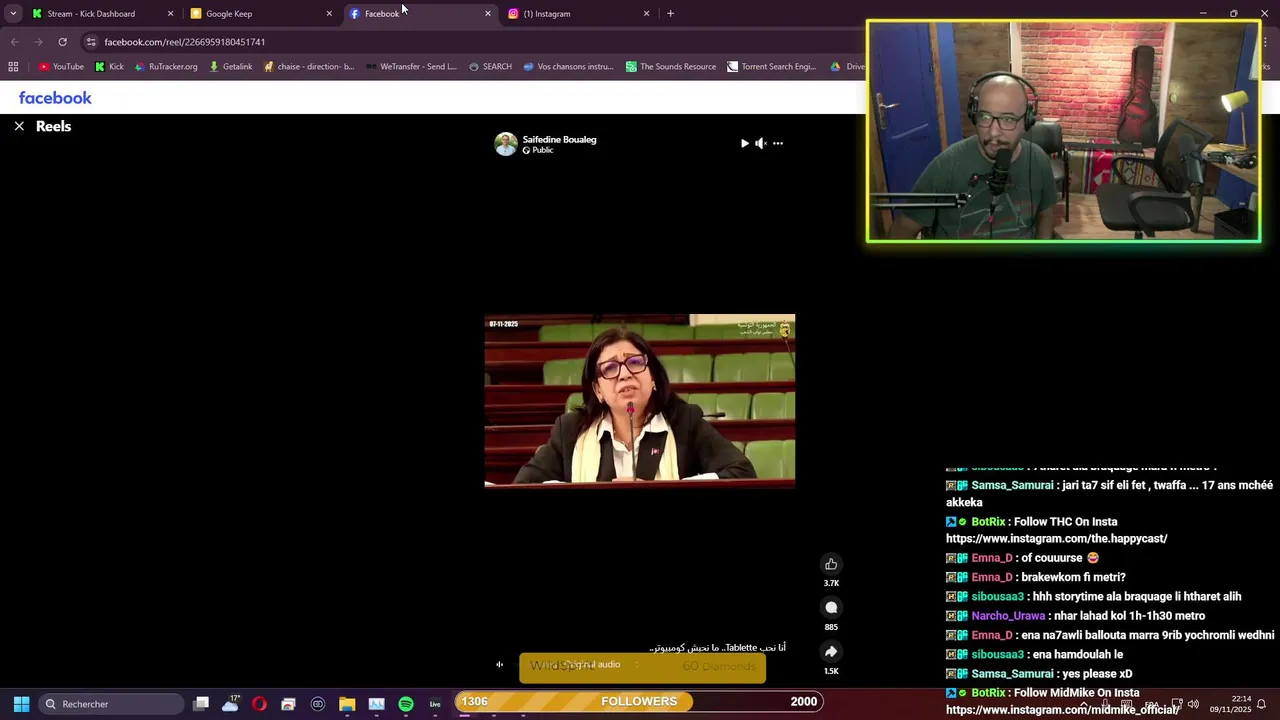Go back to the previous page

click(x=15, y=42)
